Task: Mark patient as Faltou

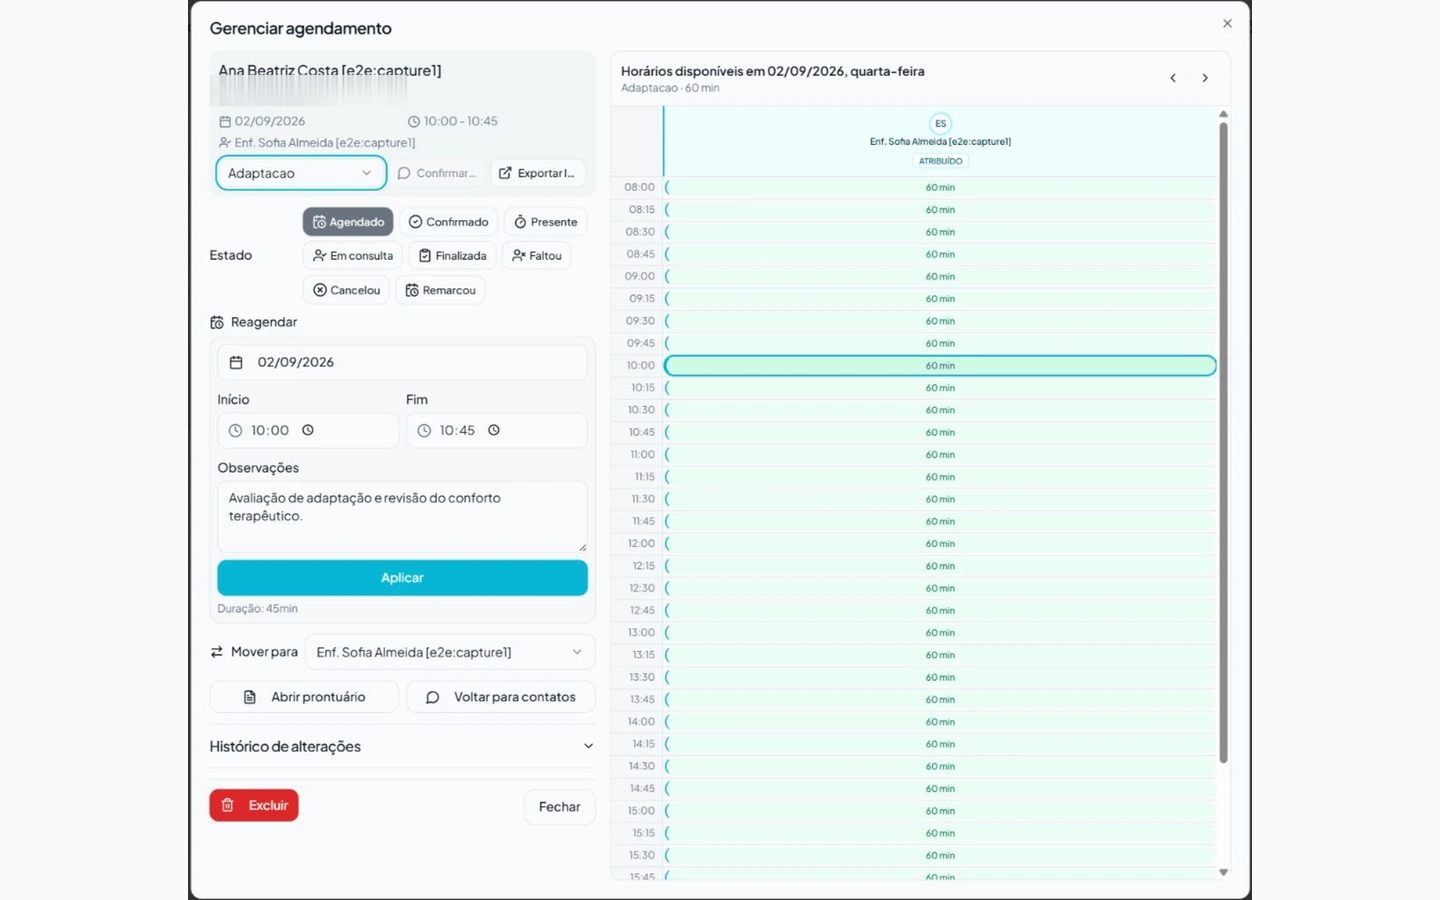Action: click(537, 256)
